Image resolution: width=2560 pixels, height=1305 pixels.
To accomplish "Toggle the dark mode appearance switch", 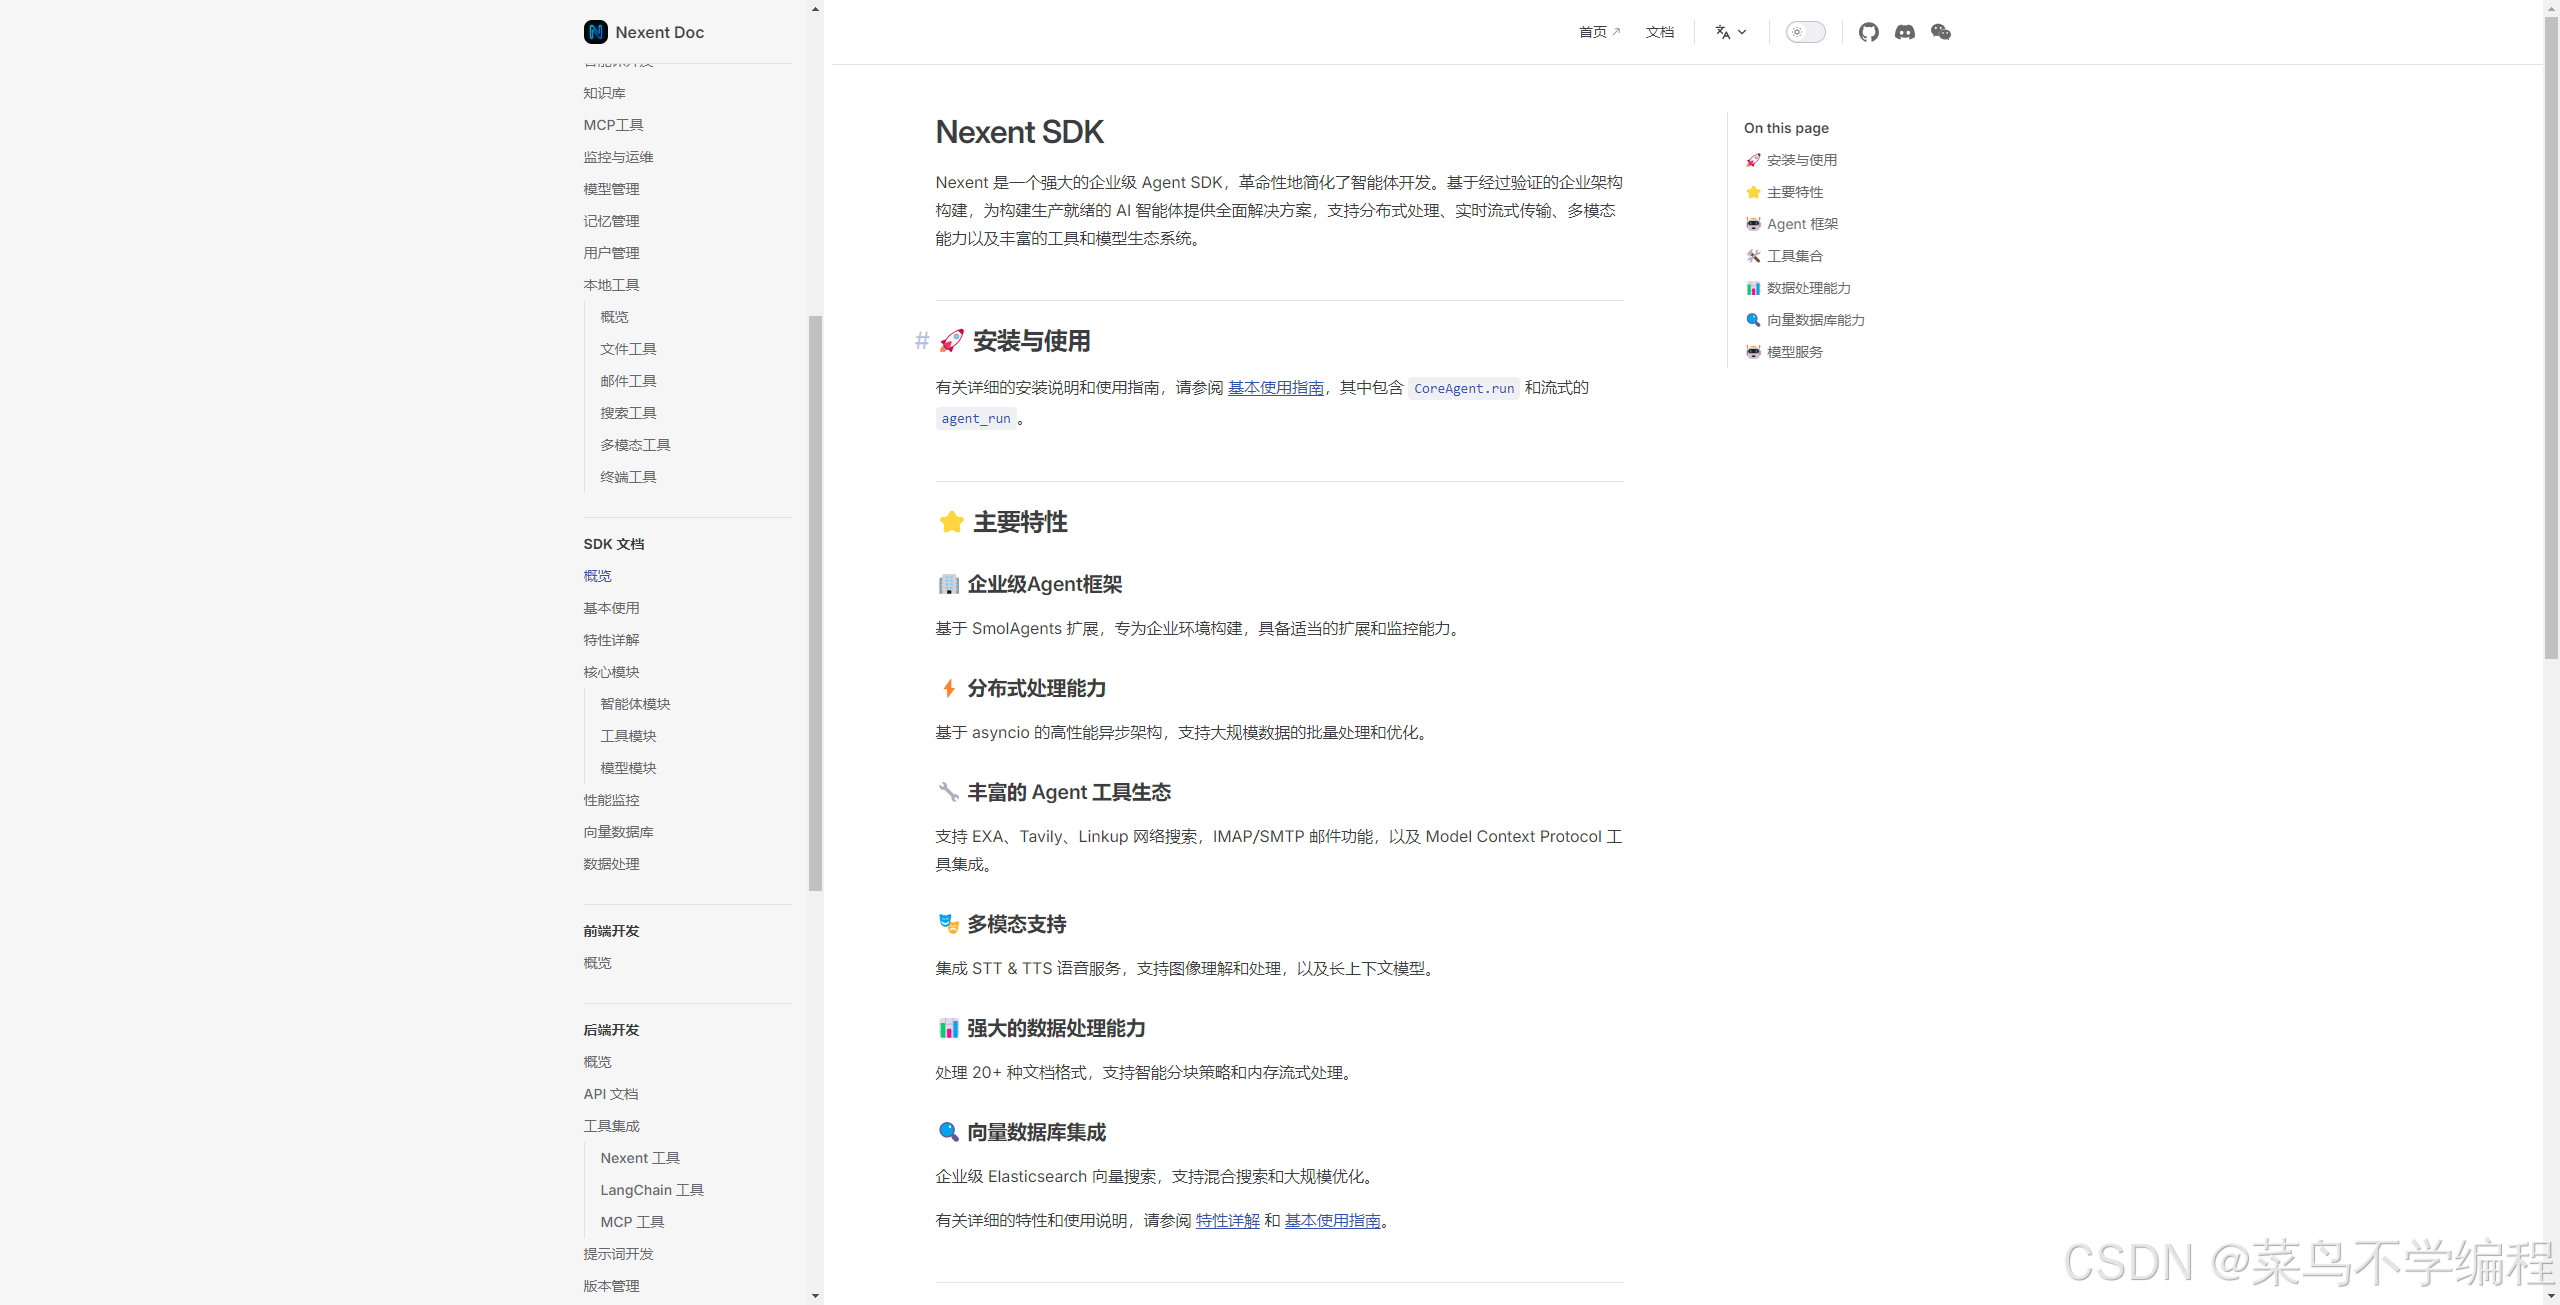I will coord(1805,32).
